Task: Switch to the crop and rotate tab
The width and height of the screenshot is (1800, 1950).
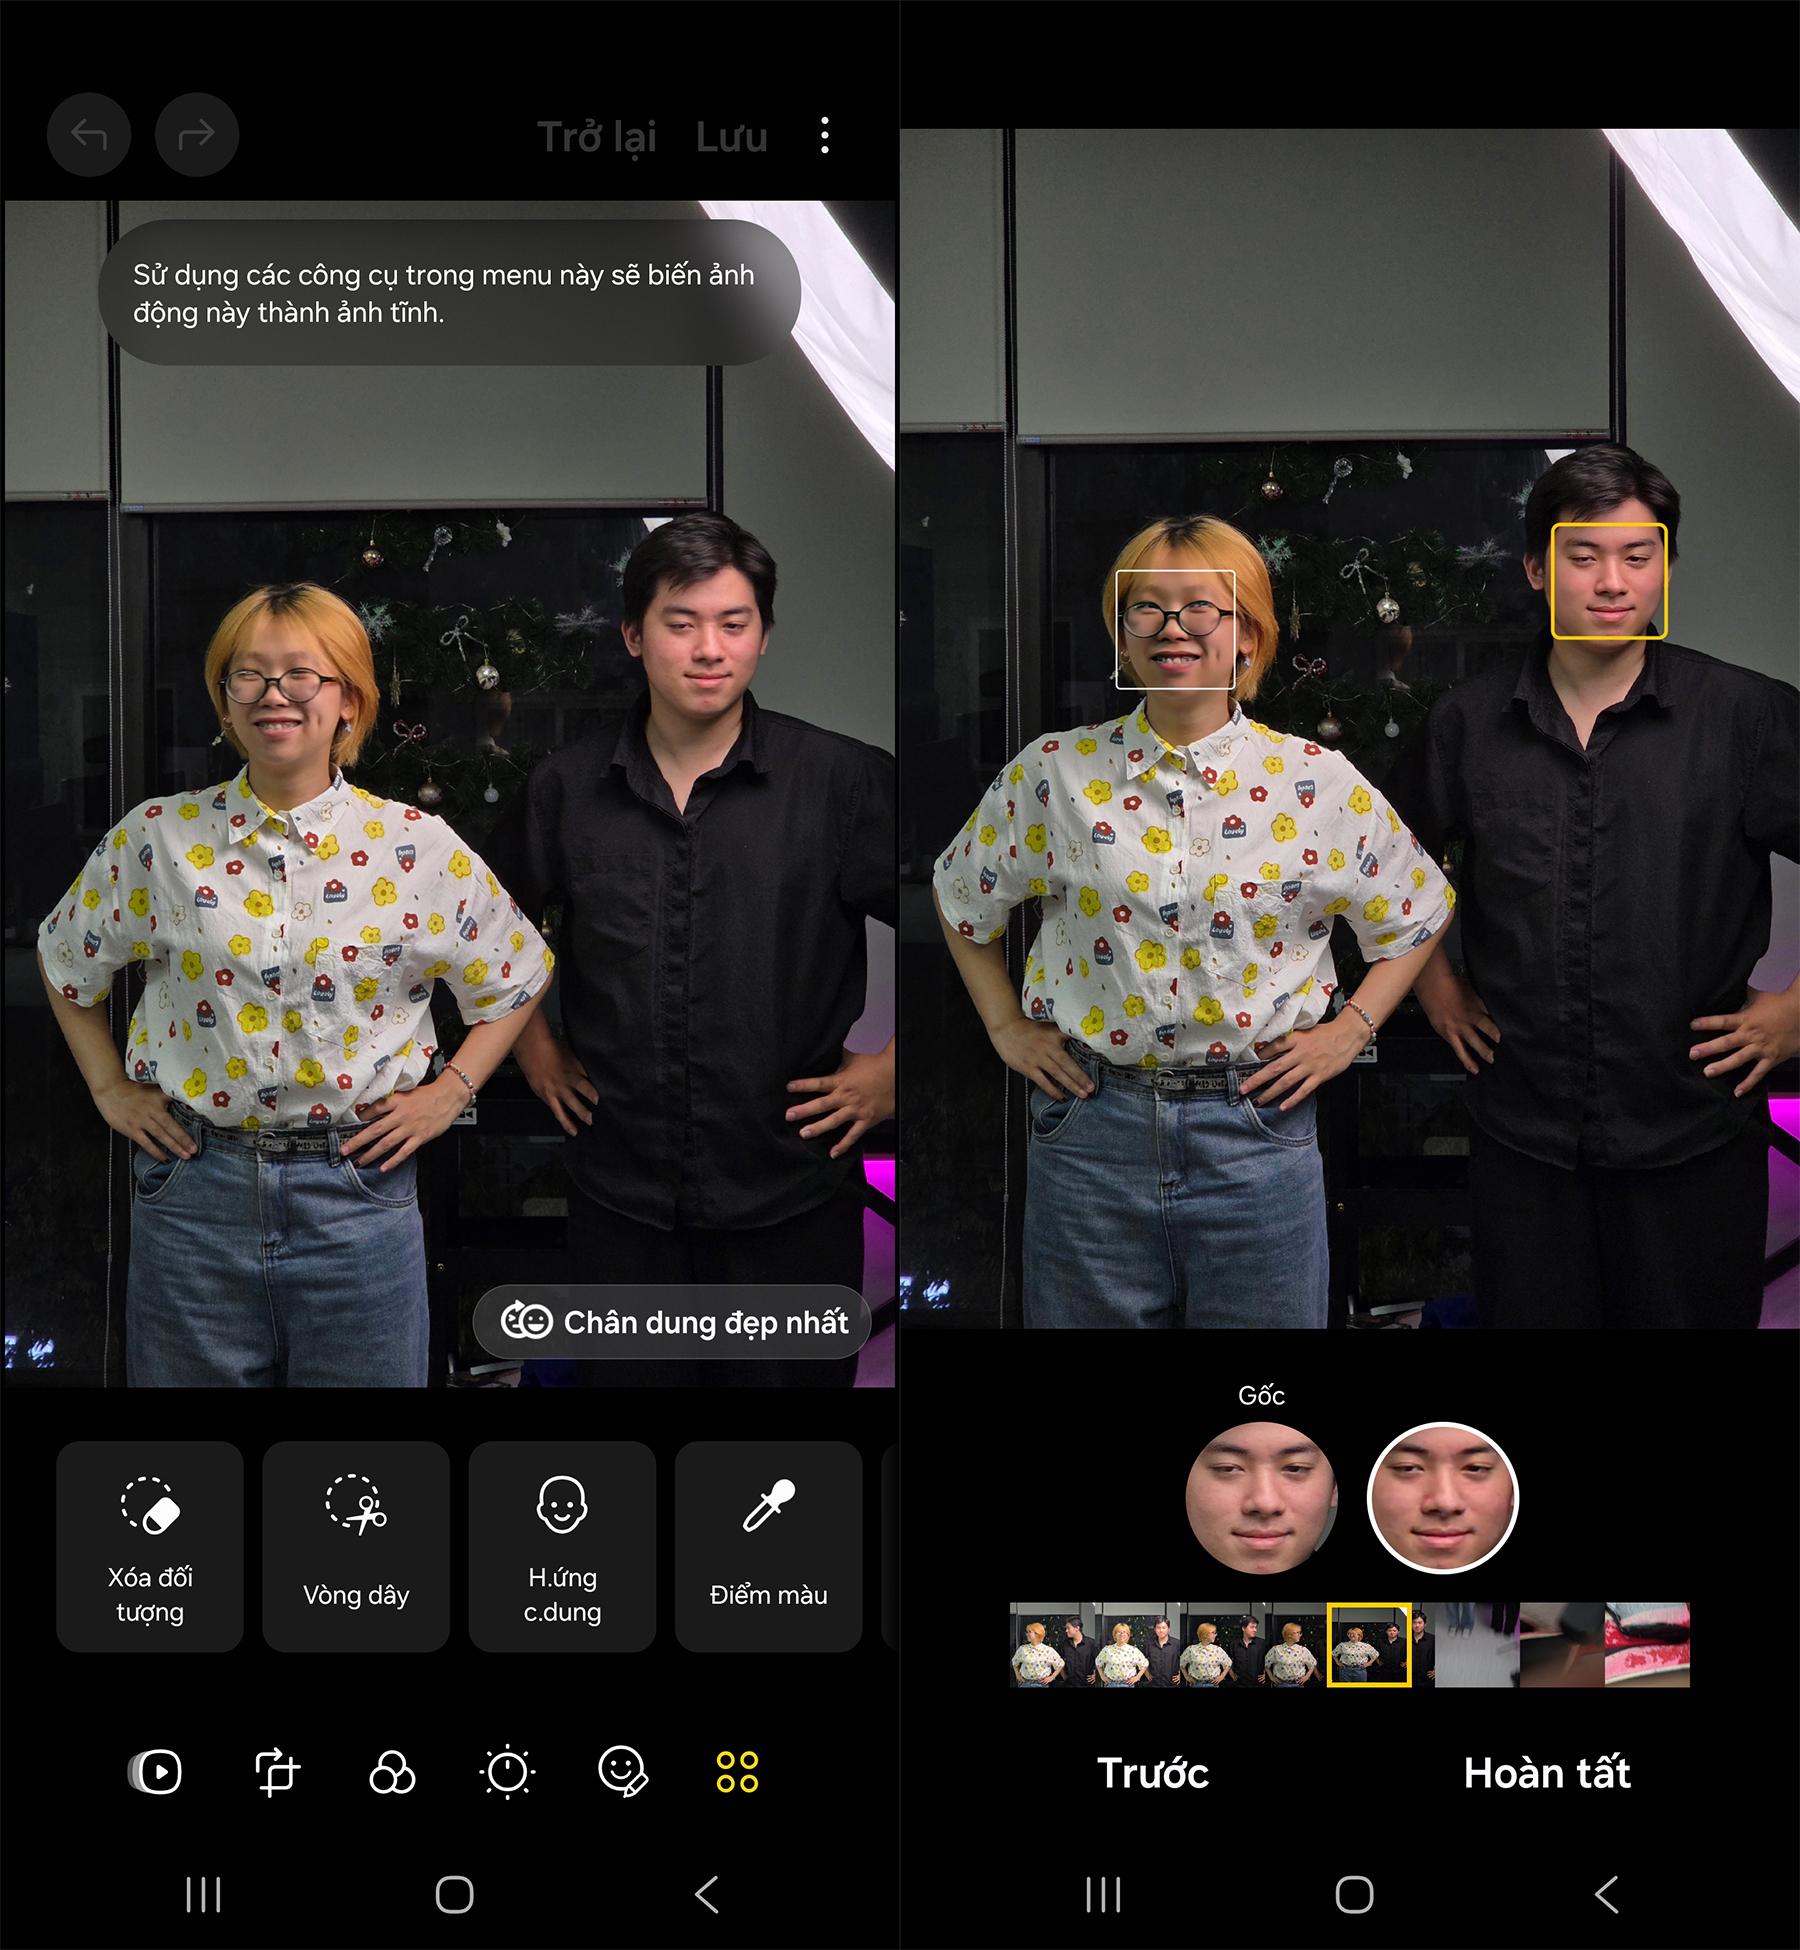Action: (276, 1772)
